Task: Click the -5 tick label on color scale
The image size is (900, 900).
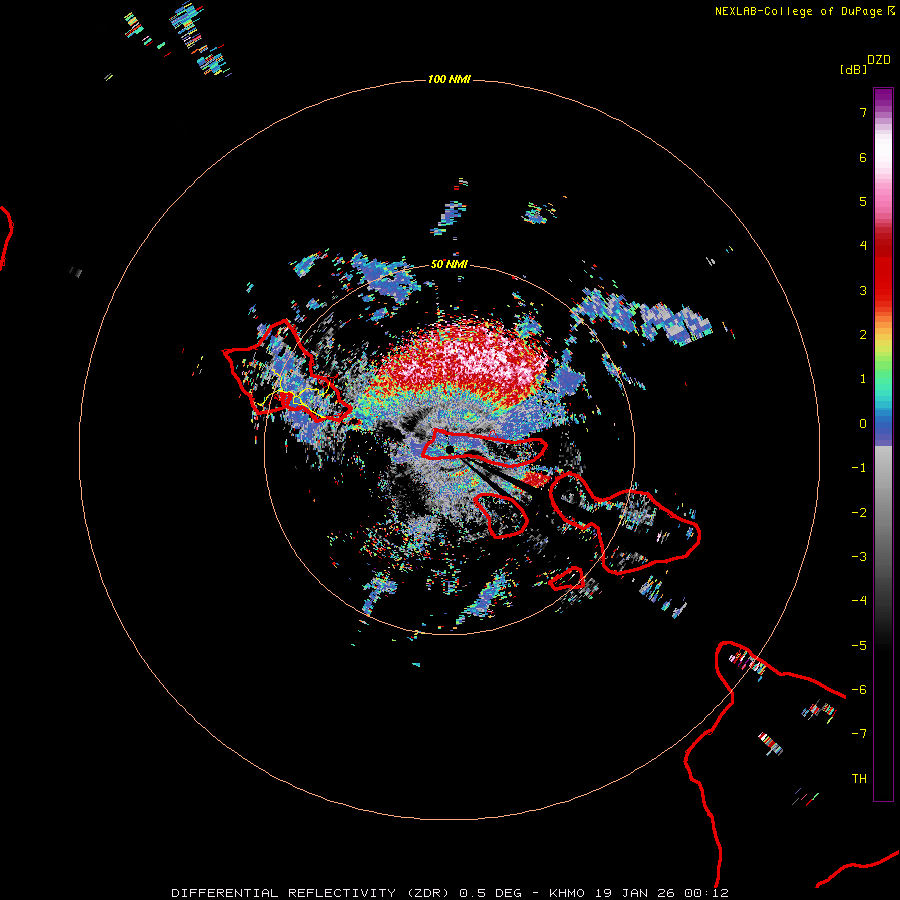Action: pyautogui.click(x=859, y=646)
